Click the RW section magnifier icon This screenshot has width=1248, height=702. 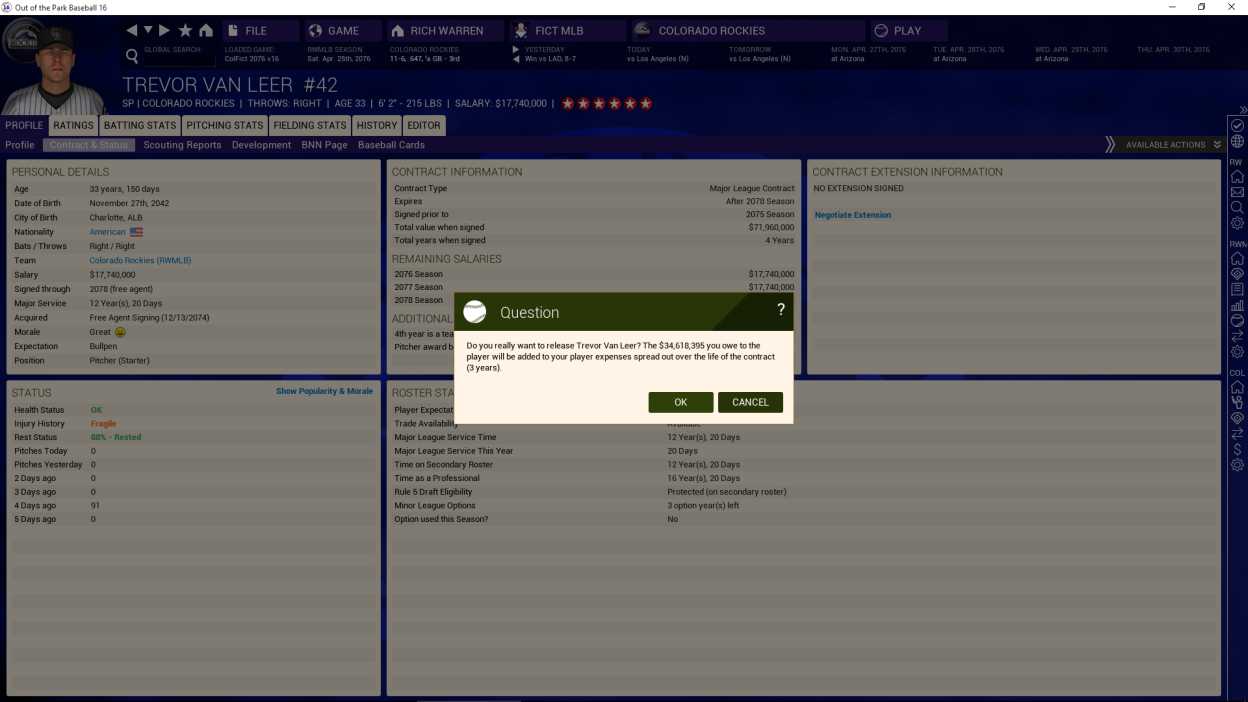(1237, 208)
